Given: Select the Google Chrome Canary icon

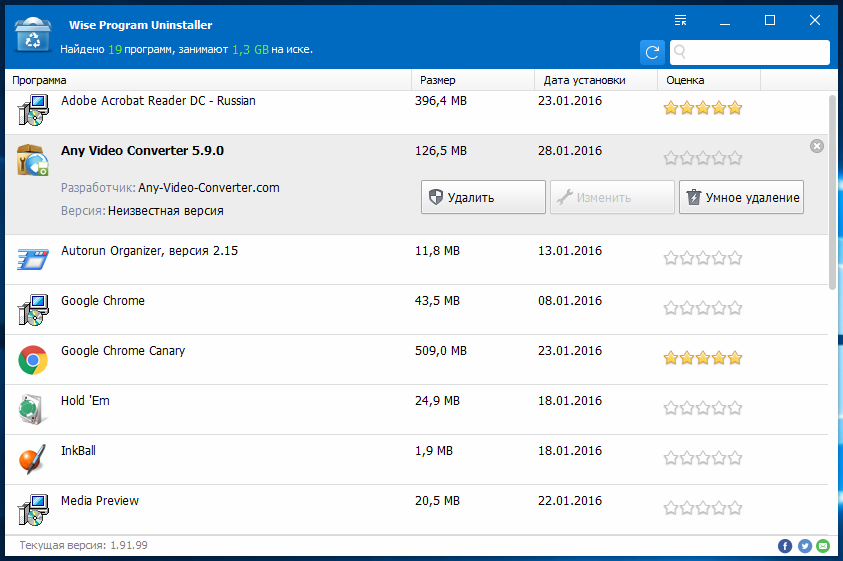Looking at the screenshot, I should [33, 360].
